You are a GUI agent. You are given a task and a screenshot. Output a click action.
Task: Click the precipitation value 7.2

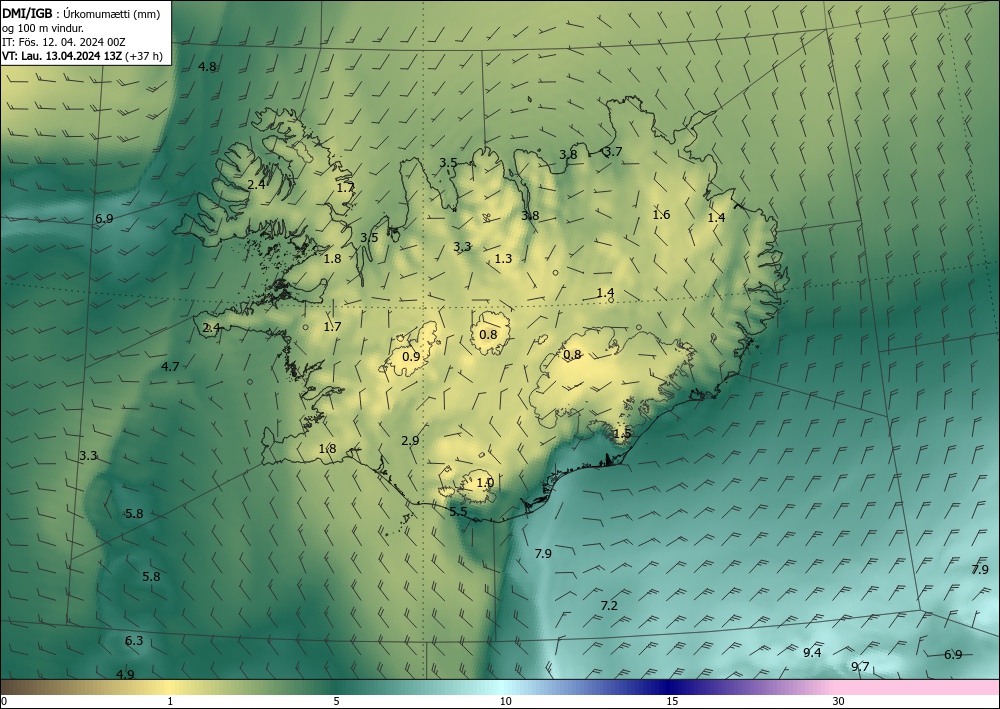pyautogui.click(x=609, y=605)
